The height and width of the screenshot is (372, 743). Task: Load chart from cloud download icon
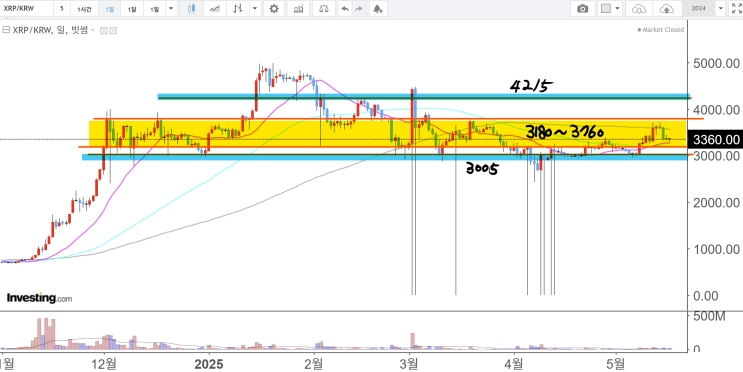[x=639, y=9]
